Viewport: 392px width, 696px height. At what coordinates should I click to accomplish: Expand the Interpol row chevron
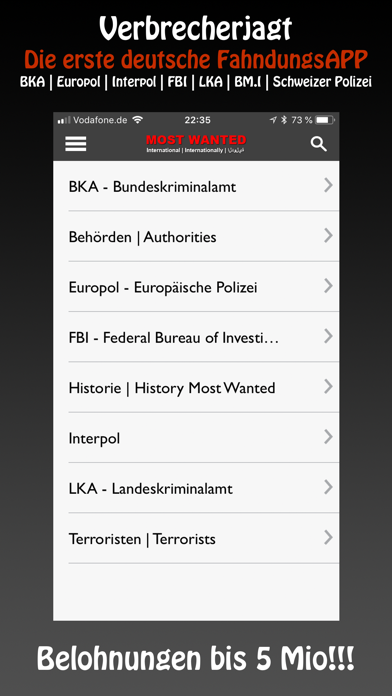[x=328, y=437]
